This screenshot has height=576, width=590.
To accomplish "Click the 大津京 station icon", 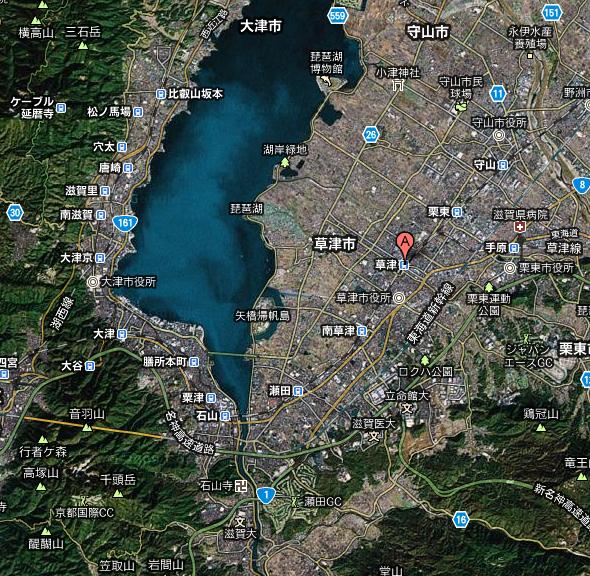I will (x=100, y=258).
